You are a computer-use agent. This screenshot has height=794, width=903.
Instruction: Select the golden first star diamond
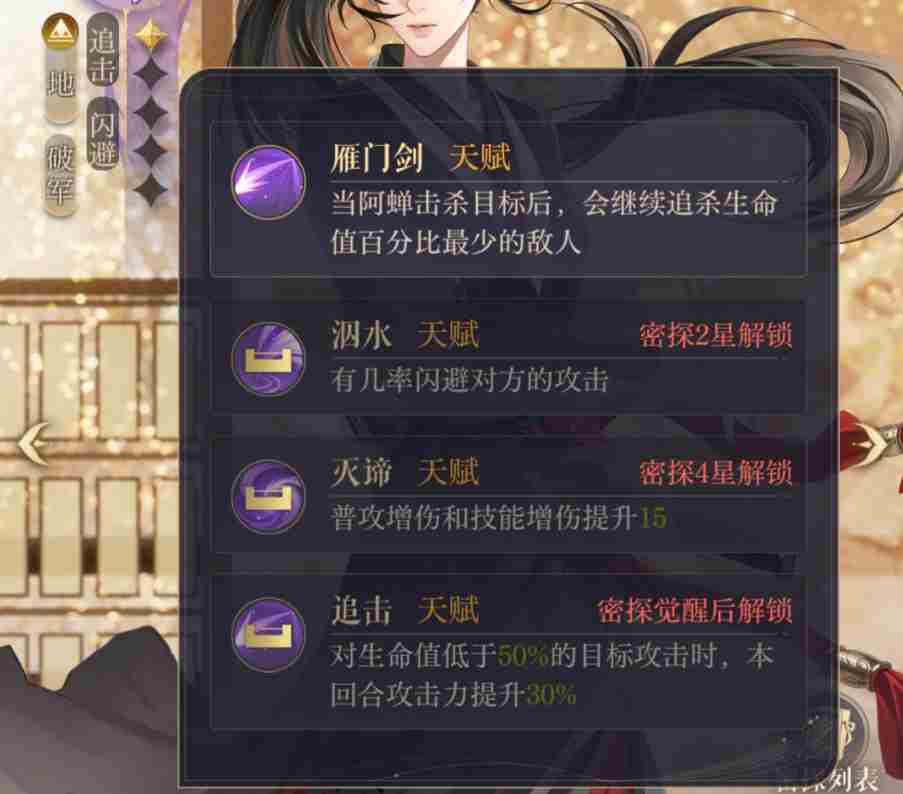click(x=151, y=36)
